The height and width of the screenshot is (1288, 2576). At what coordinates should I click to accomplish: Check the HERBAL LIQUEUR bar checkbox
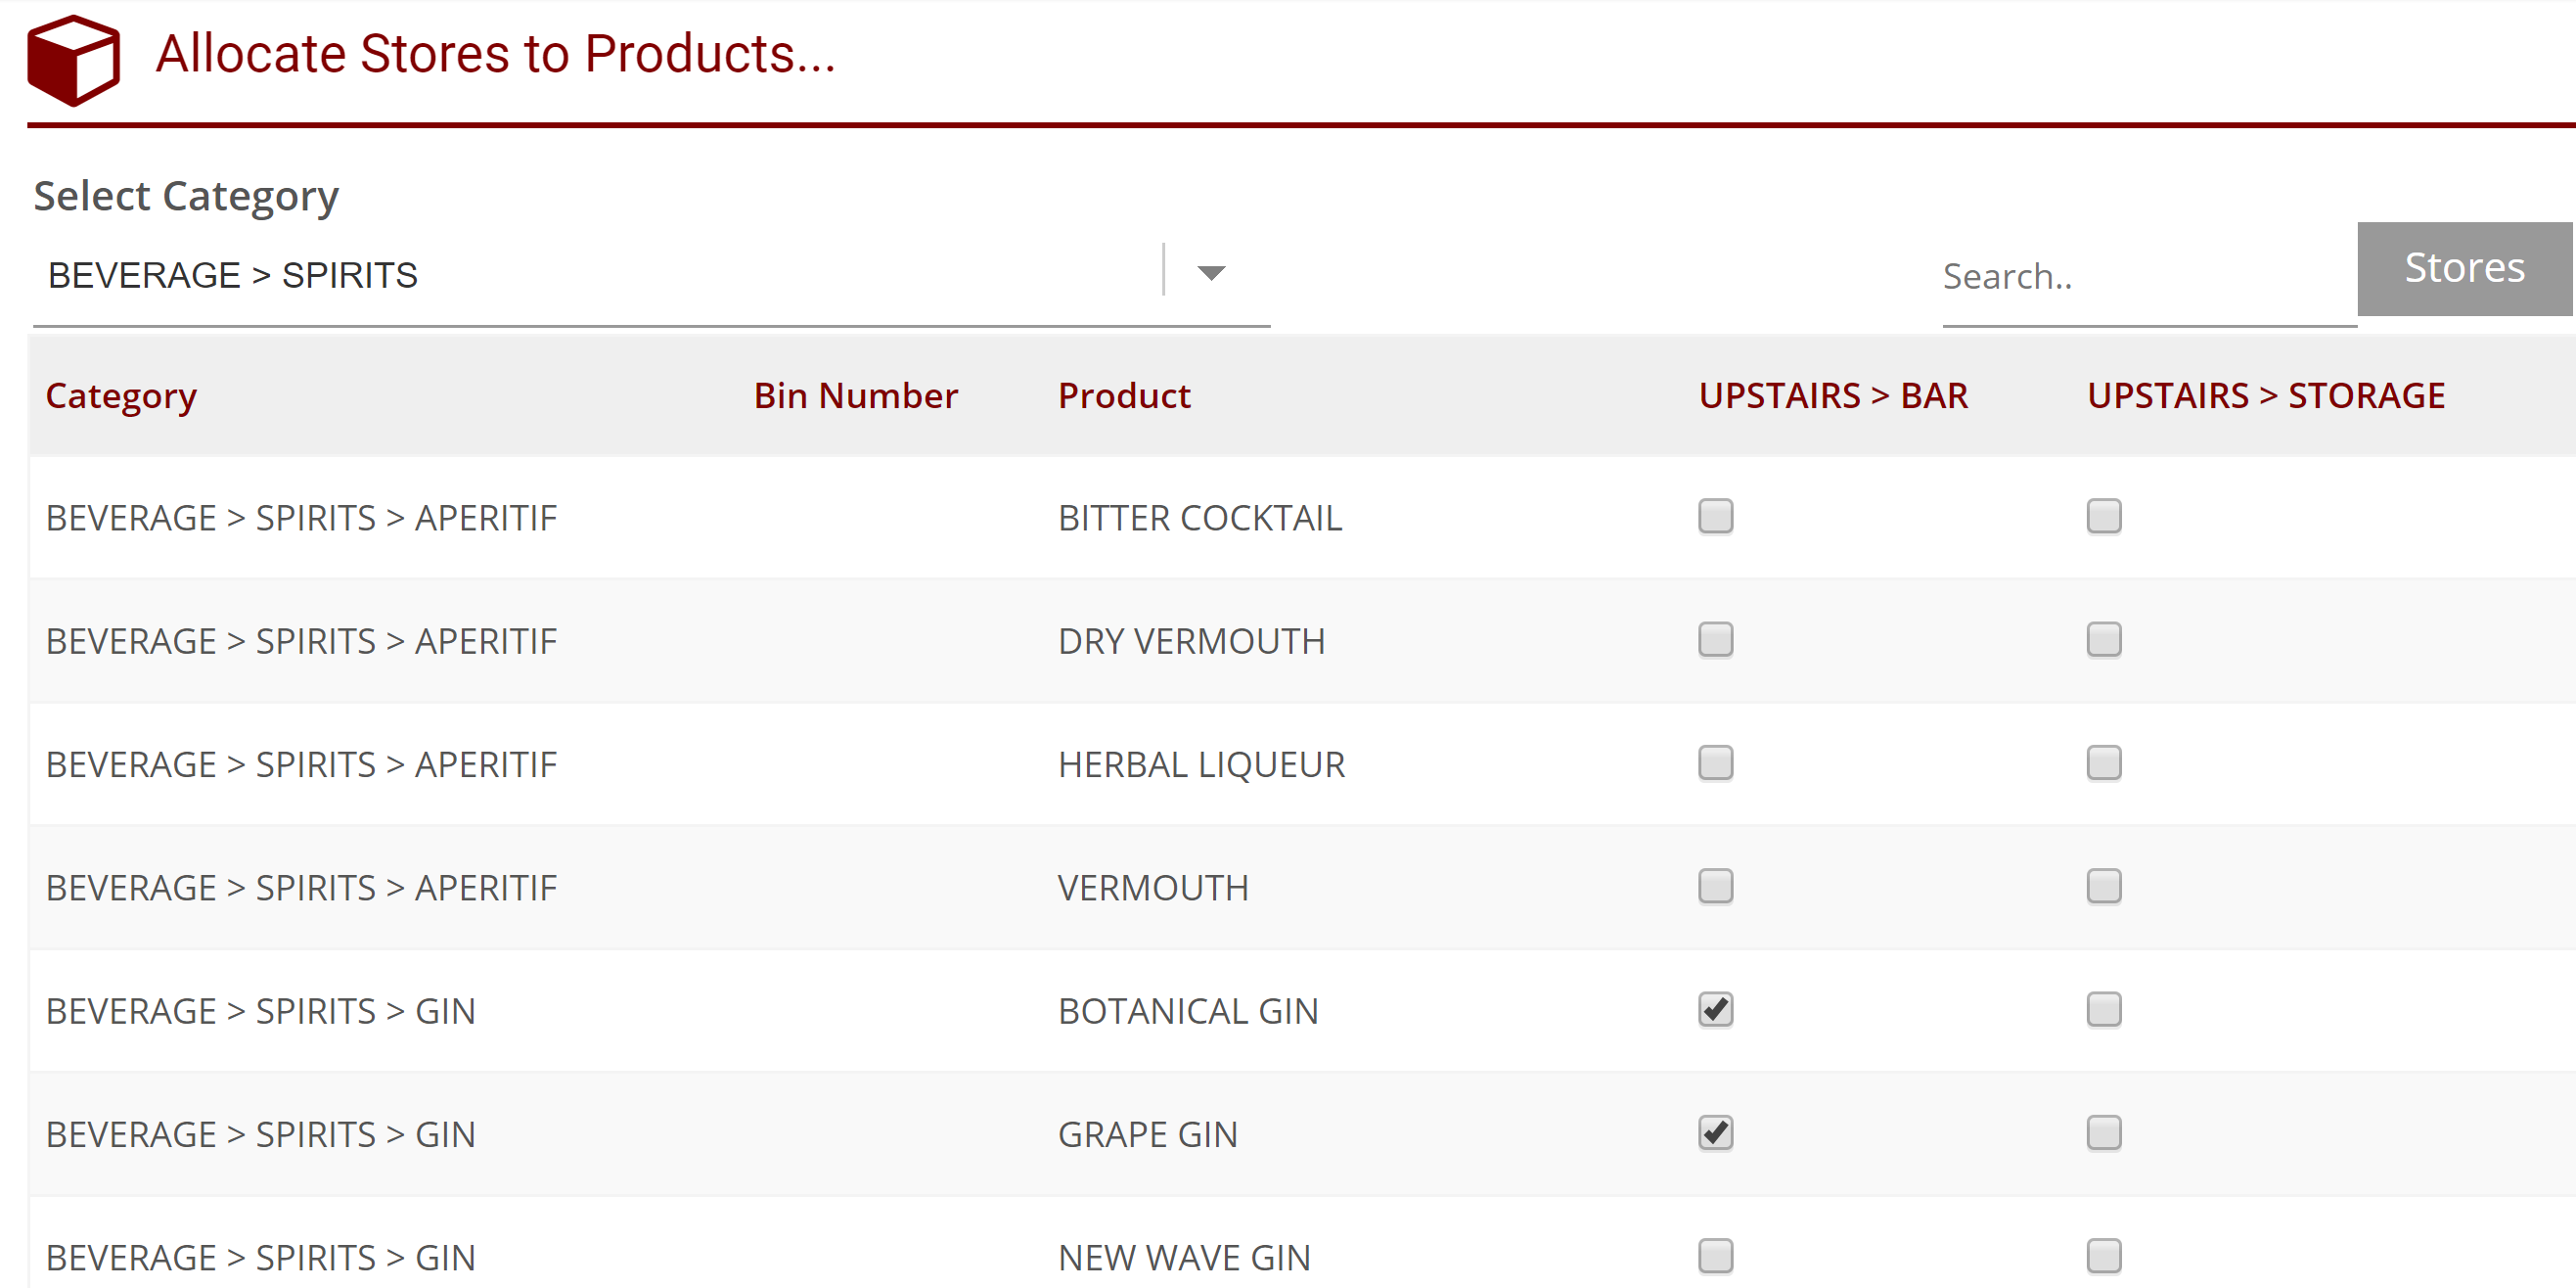pos(1715,763)
